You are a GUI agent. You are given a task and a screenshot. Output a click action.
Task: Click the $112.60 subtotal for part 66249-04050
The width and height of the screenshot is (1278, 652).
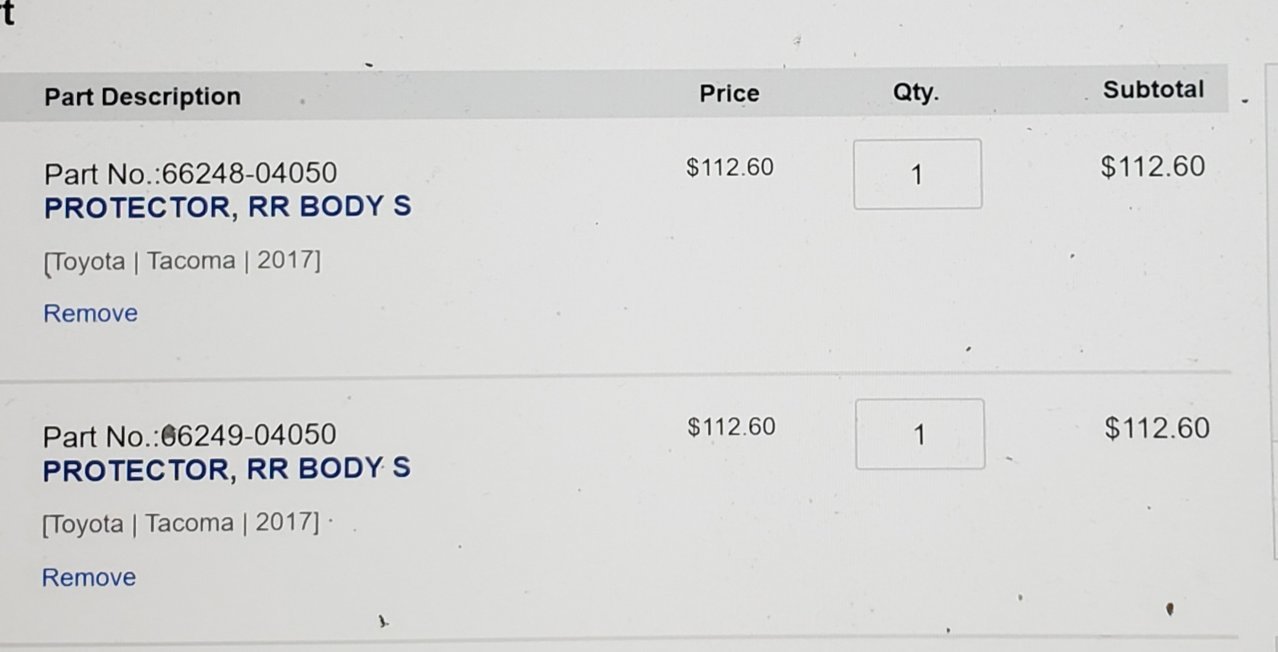1157,428
